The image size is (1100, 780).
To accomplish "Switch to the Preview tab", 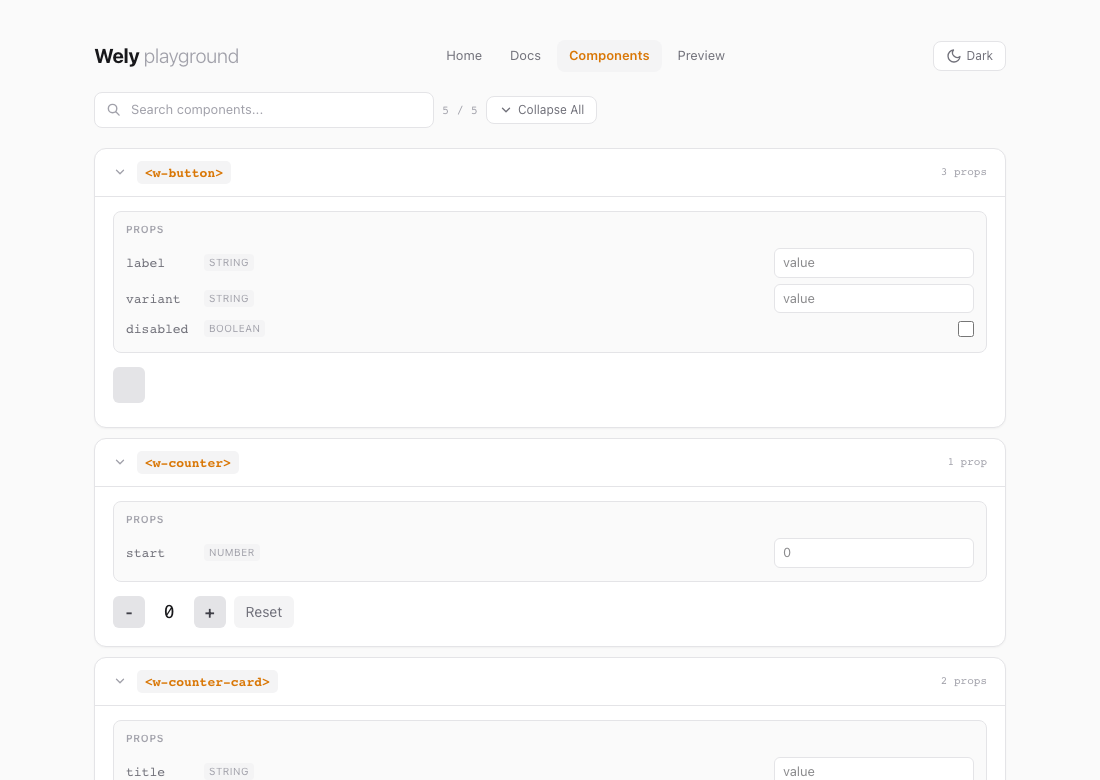I will click(701, 55).
